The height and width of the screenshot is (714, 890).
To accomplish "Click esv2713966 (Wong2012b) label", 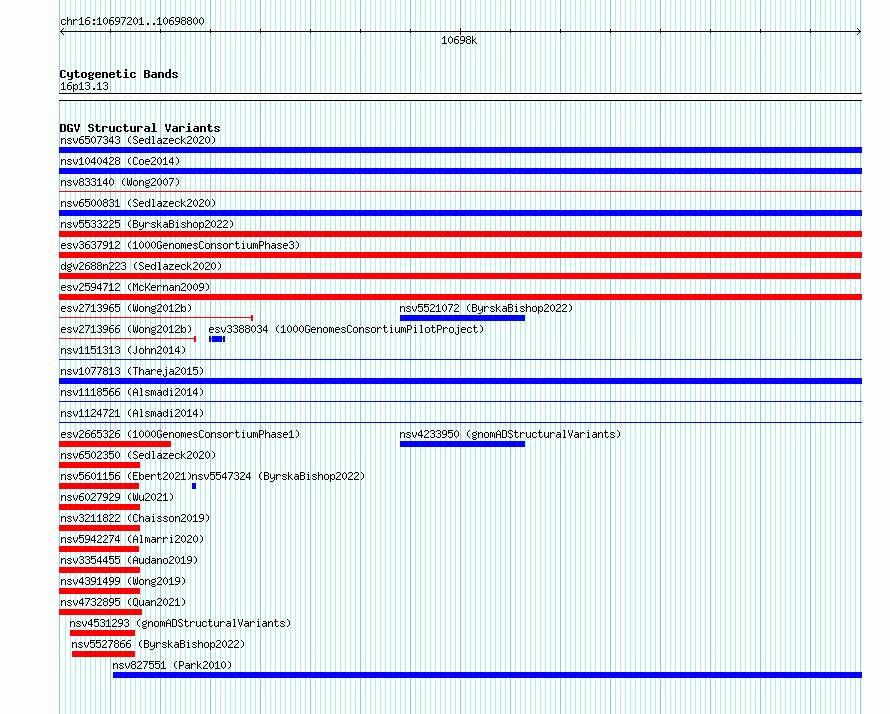I will pyautogui.click(x=126, y=329).
